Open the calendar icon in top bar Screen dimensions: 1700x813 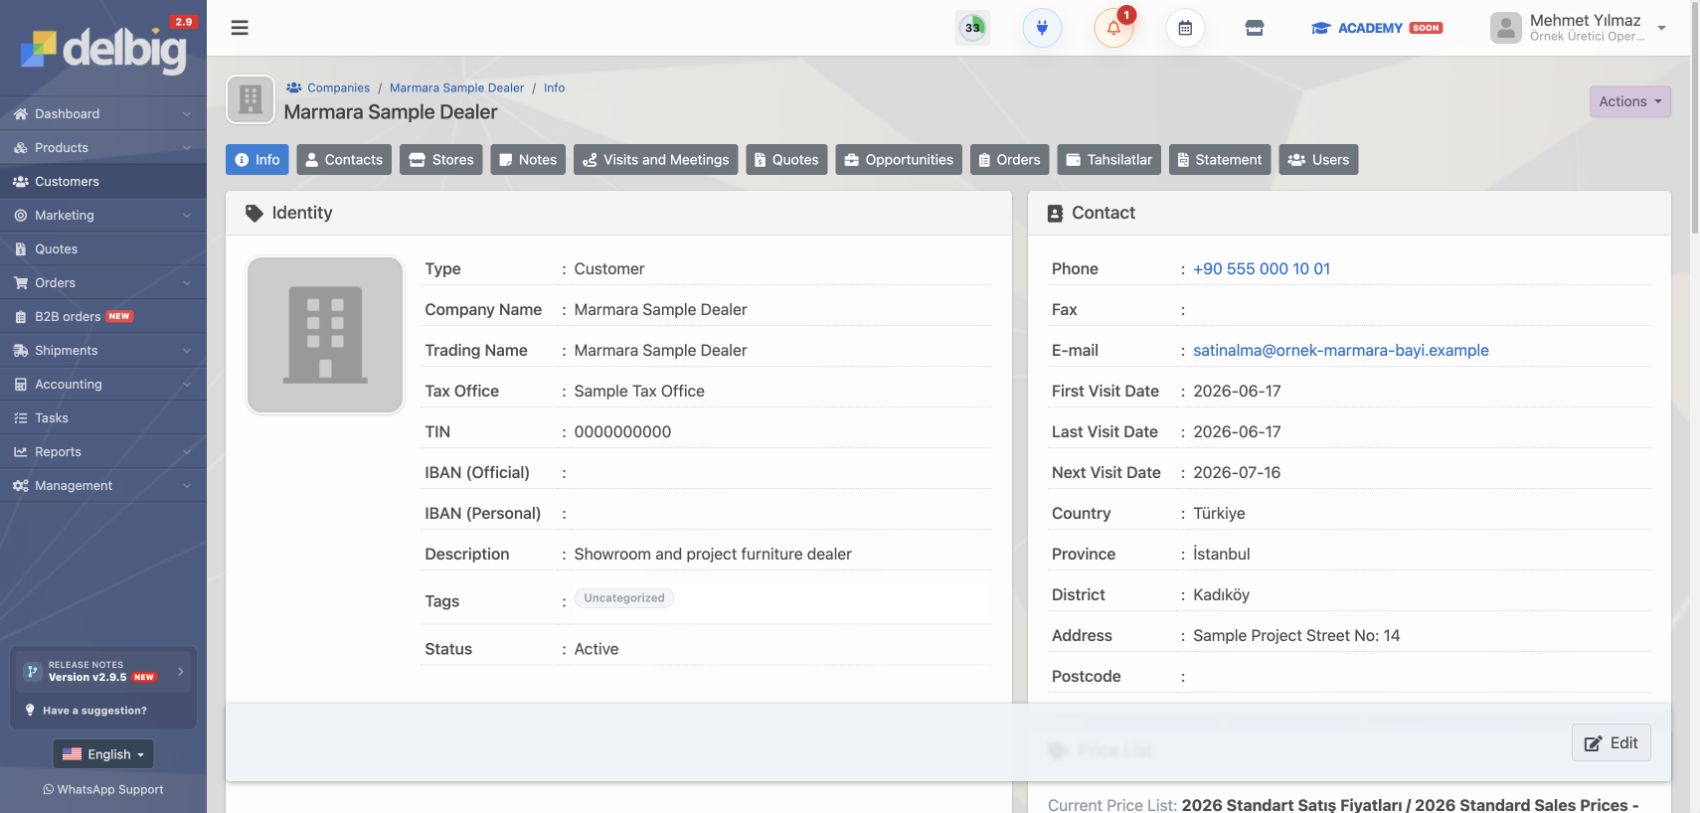click(x=1185, y=28)
